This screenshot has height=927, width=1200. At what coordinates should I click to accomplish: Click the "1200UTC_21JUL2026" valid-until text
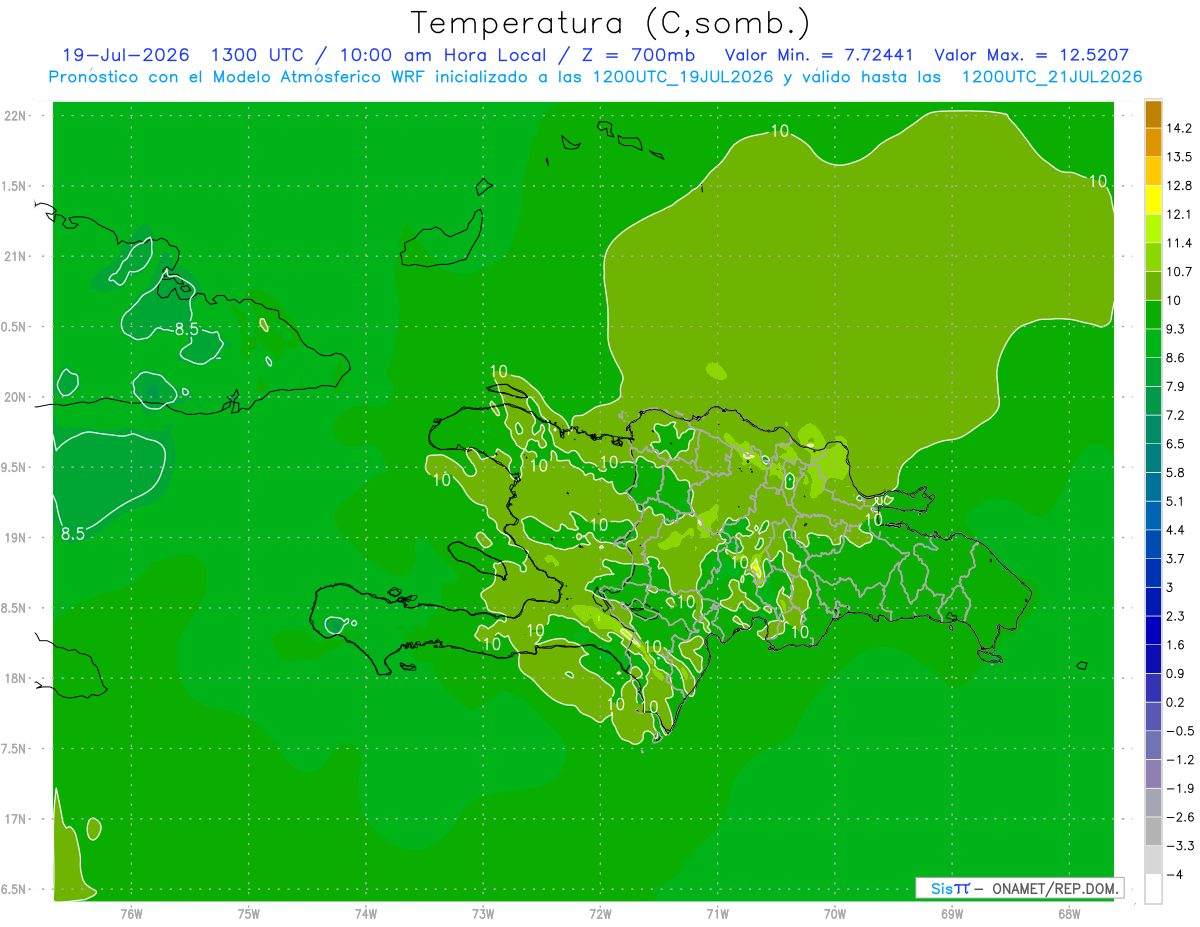(x=1051, y=77)
